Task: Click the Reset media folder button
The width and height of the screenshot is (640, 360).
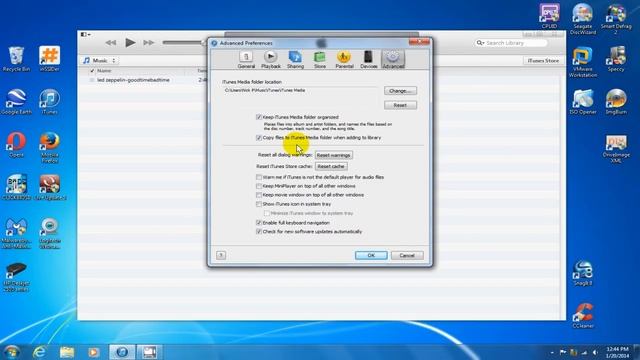Action: (400, 105)
